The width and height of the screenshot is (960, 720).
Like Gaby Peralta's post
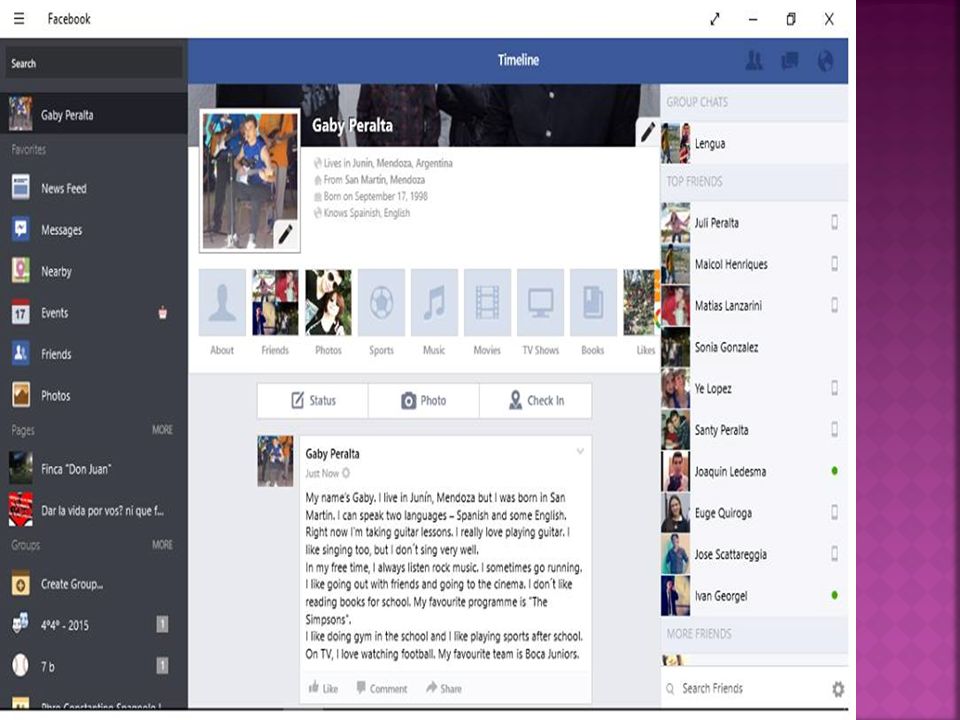[x=323, y=688]
